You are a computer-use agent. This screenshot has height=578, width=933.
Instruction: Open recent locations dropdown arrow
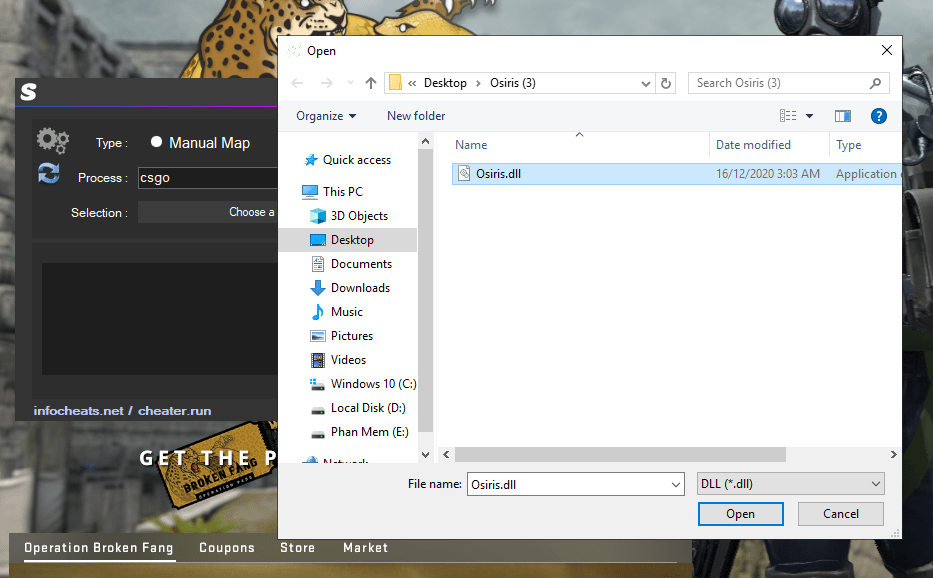tap(350, 83)
